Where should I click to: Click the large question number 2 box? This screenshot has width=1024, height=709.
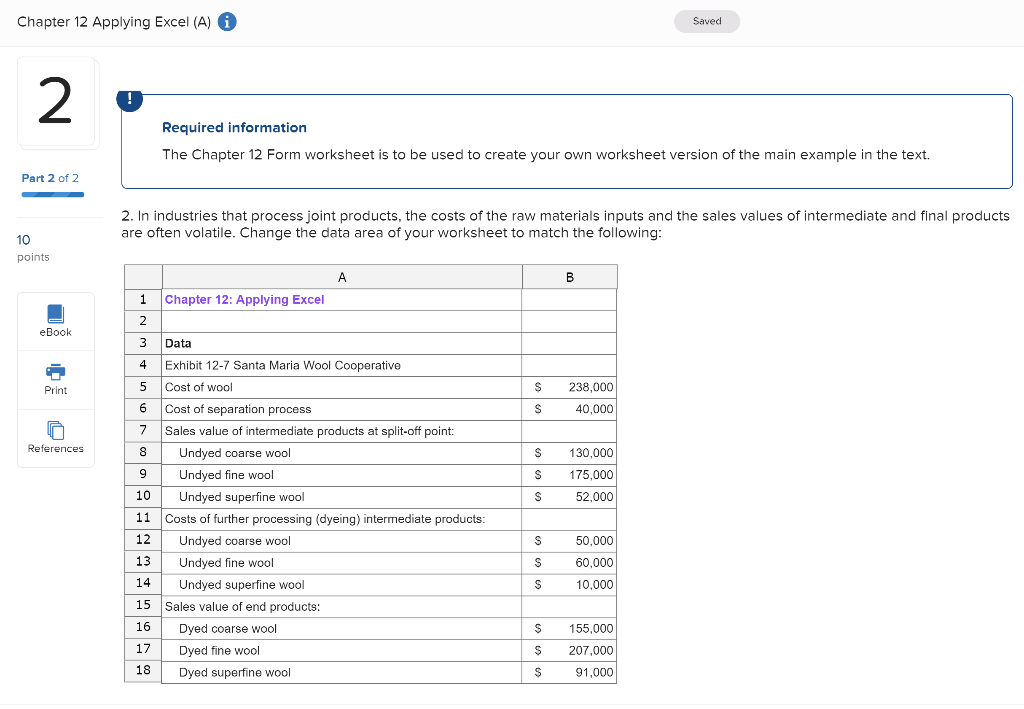(x=56, y=101)
